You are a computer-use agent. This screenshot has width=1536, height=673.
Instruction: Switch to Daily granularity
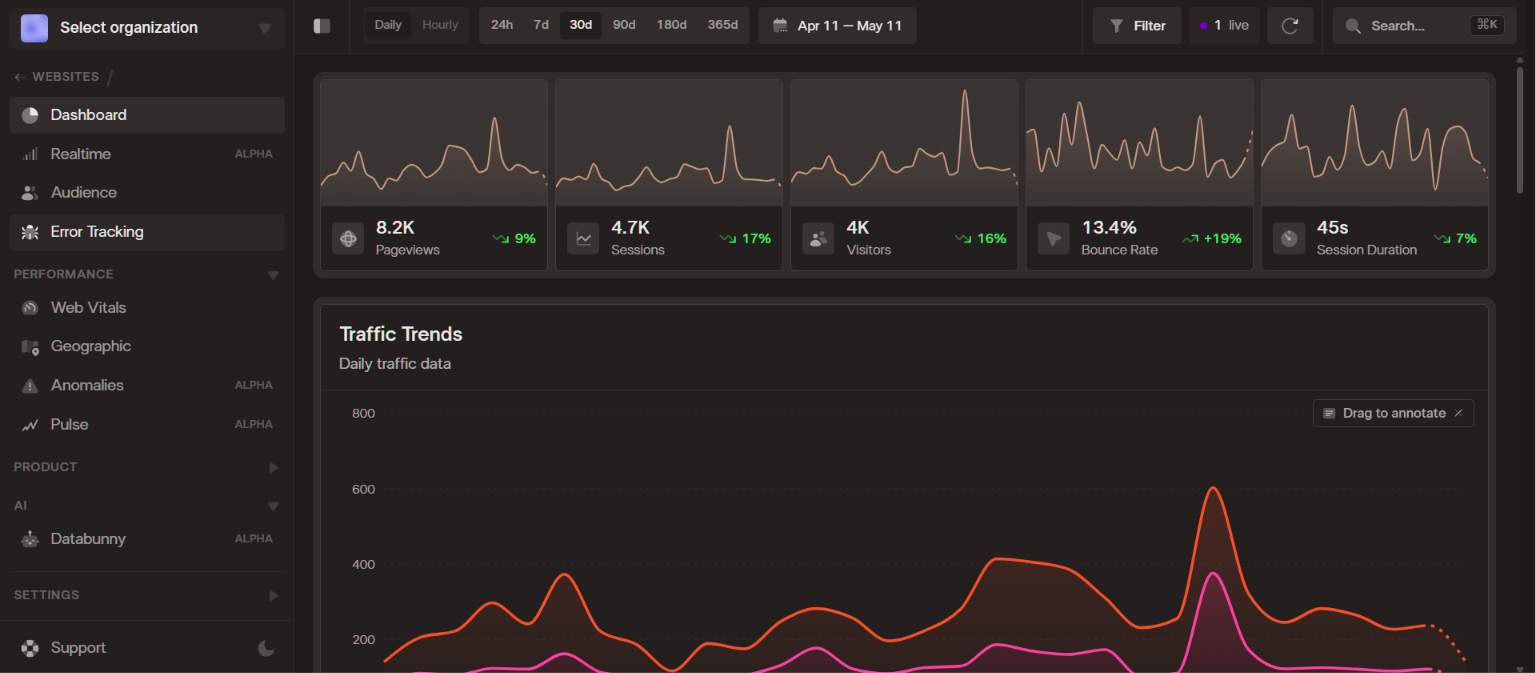pos(388,25)
